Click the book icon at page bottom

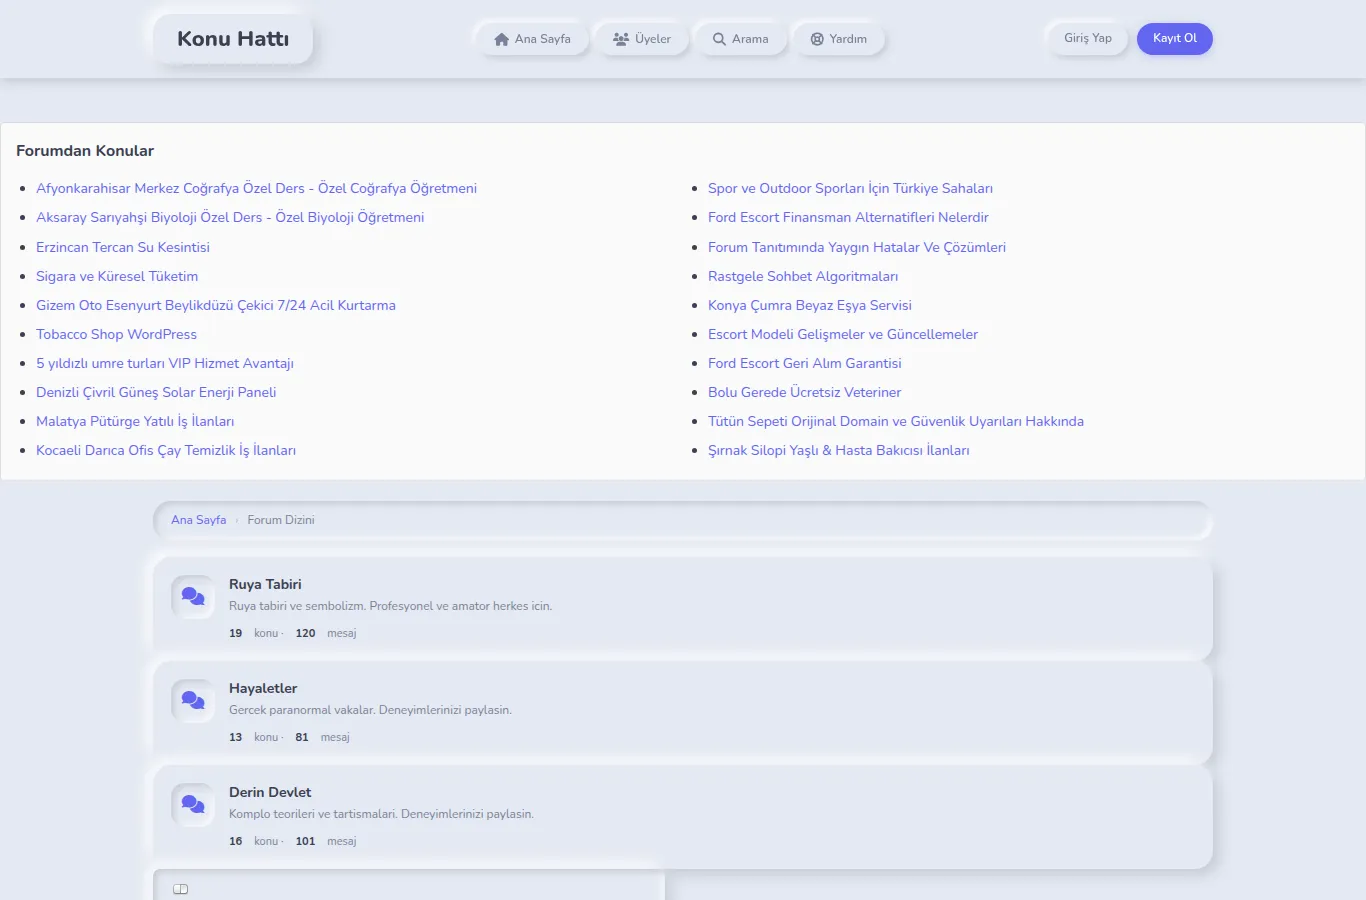[181, 889]
